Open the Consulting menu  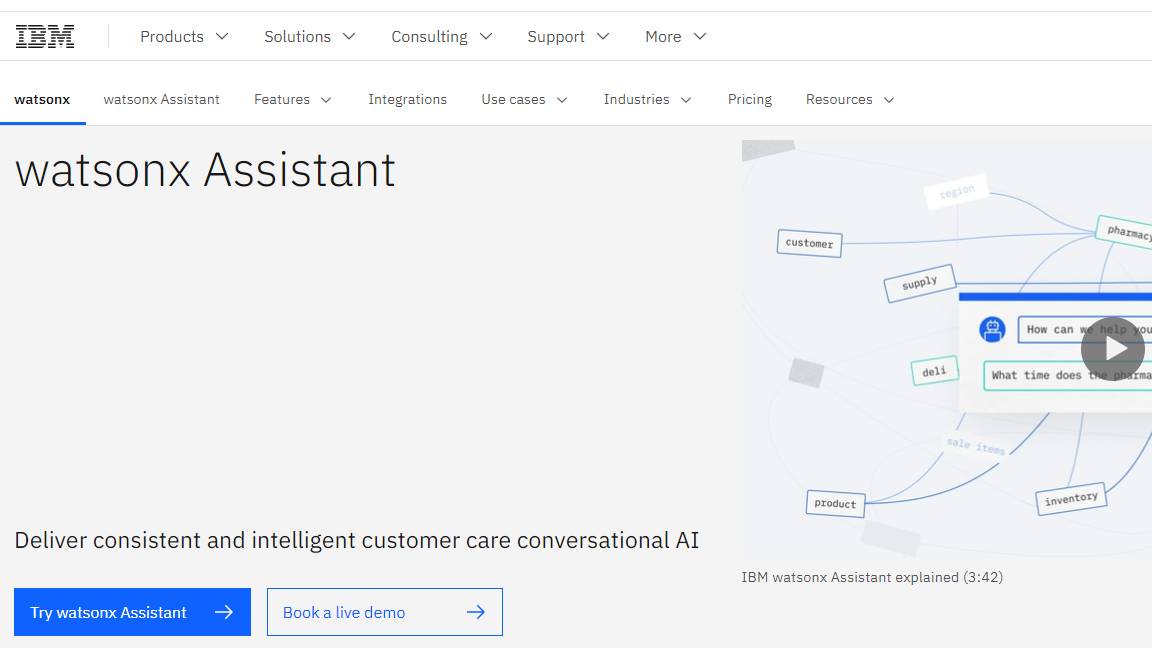(x=442, y=36)
